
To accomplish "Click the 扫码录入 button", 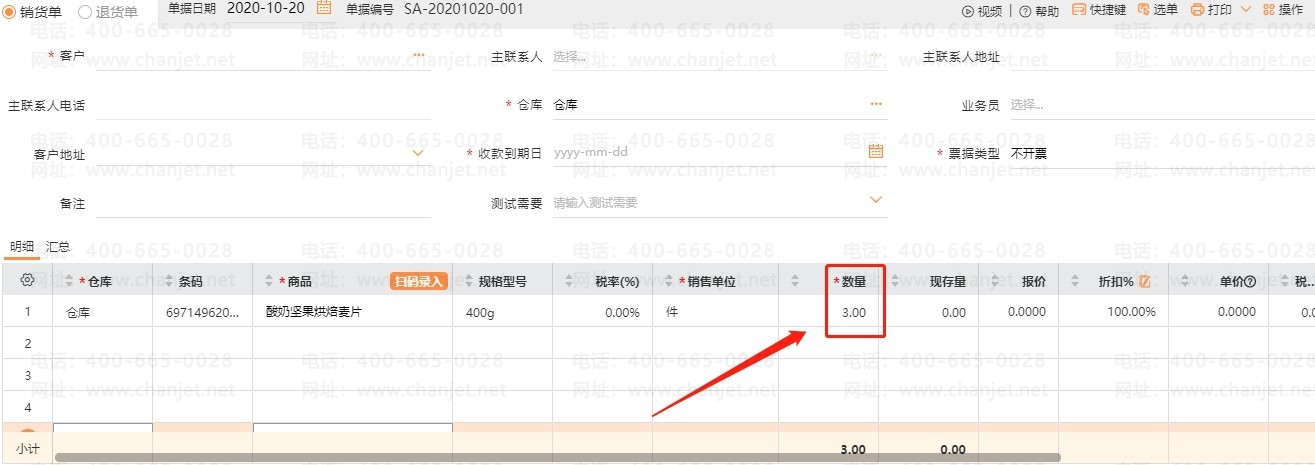I will coord(418,282).
